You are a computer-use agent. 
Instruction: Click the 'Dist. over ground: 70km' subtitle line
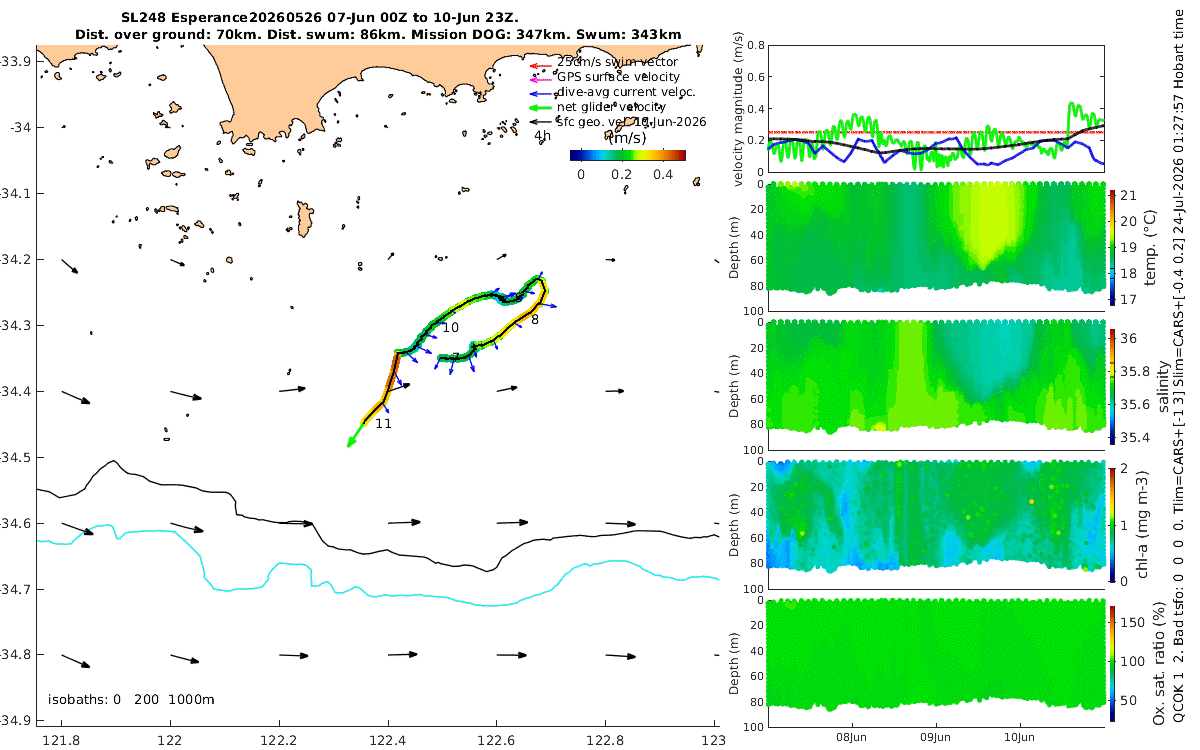378,34
